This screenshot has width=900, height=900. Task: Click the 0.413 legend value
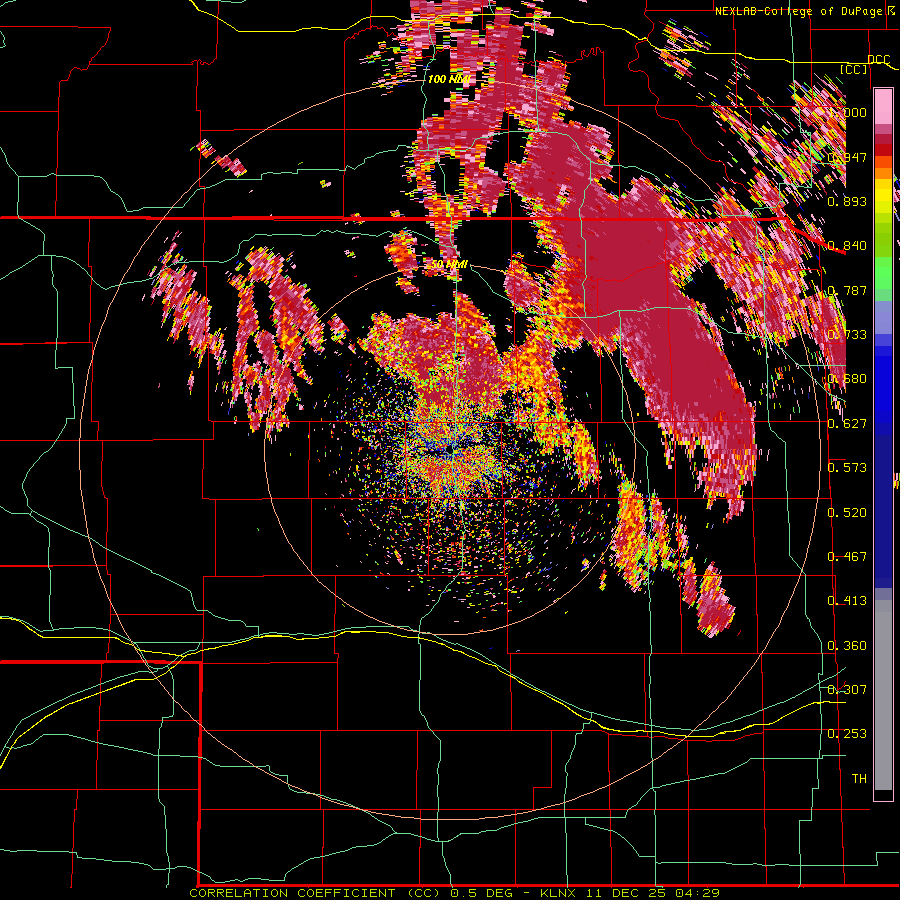tap(847, 601)
